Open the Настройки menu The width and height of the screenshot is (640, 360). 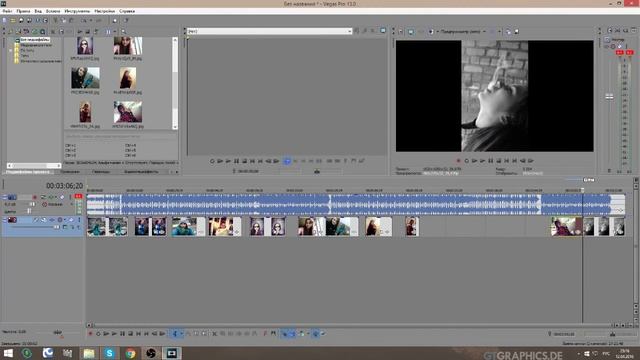click(x=104, y=11)
